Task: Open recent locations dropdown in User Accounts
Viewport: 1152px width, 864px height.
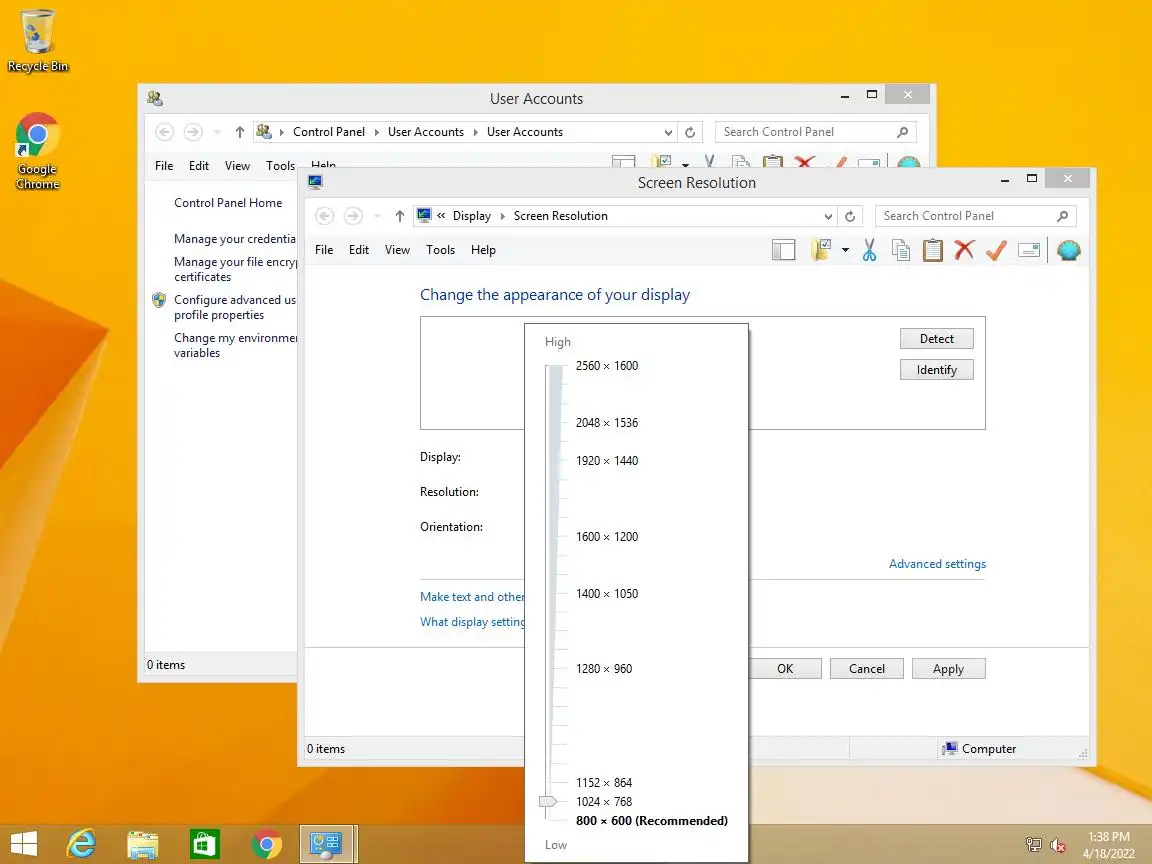Action: point(217,132)
